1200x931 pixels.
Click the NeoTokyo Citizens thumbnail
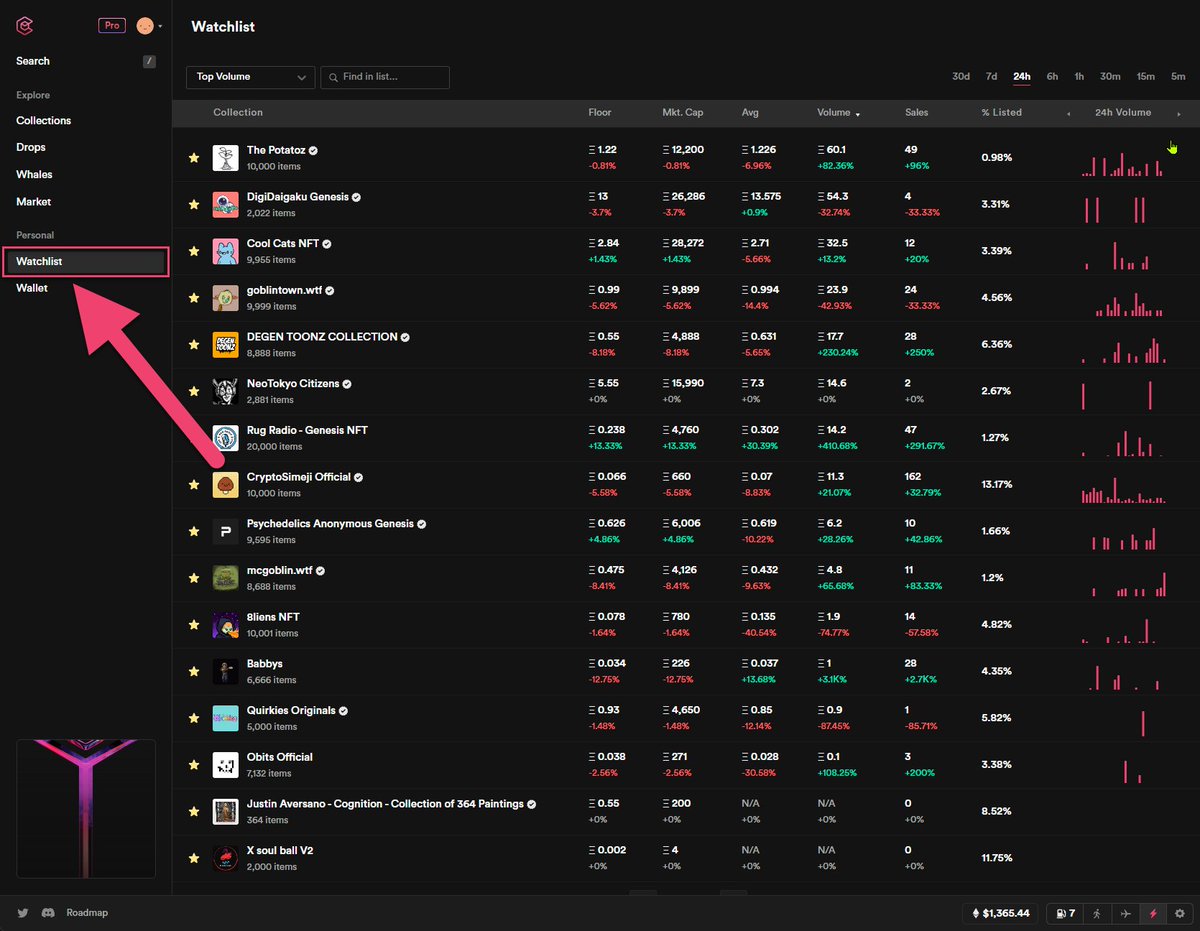225,391
